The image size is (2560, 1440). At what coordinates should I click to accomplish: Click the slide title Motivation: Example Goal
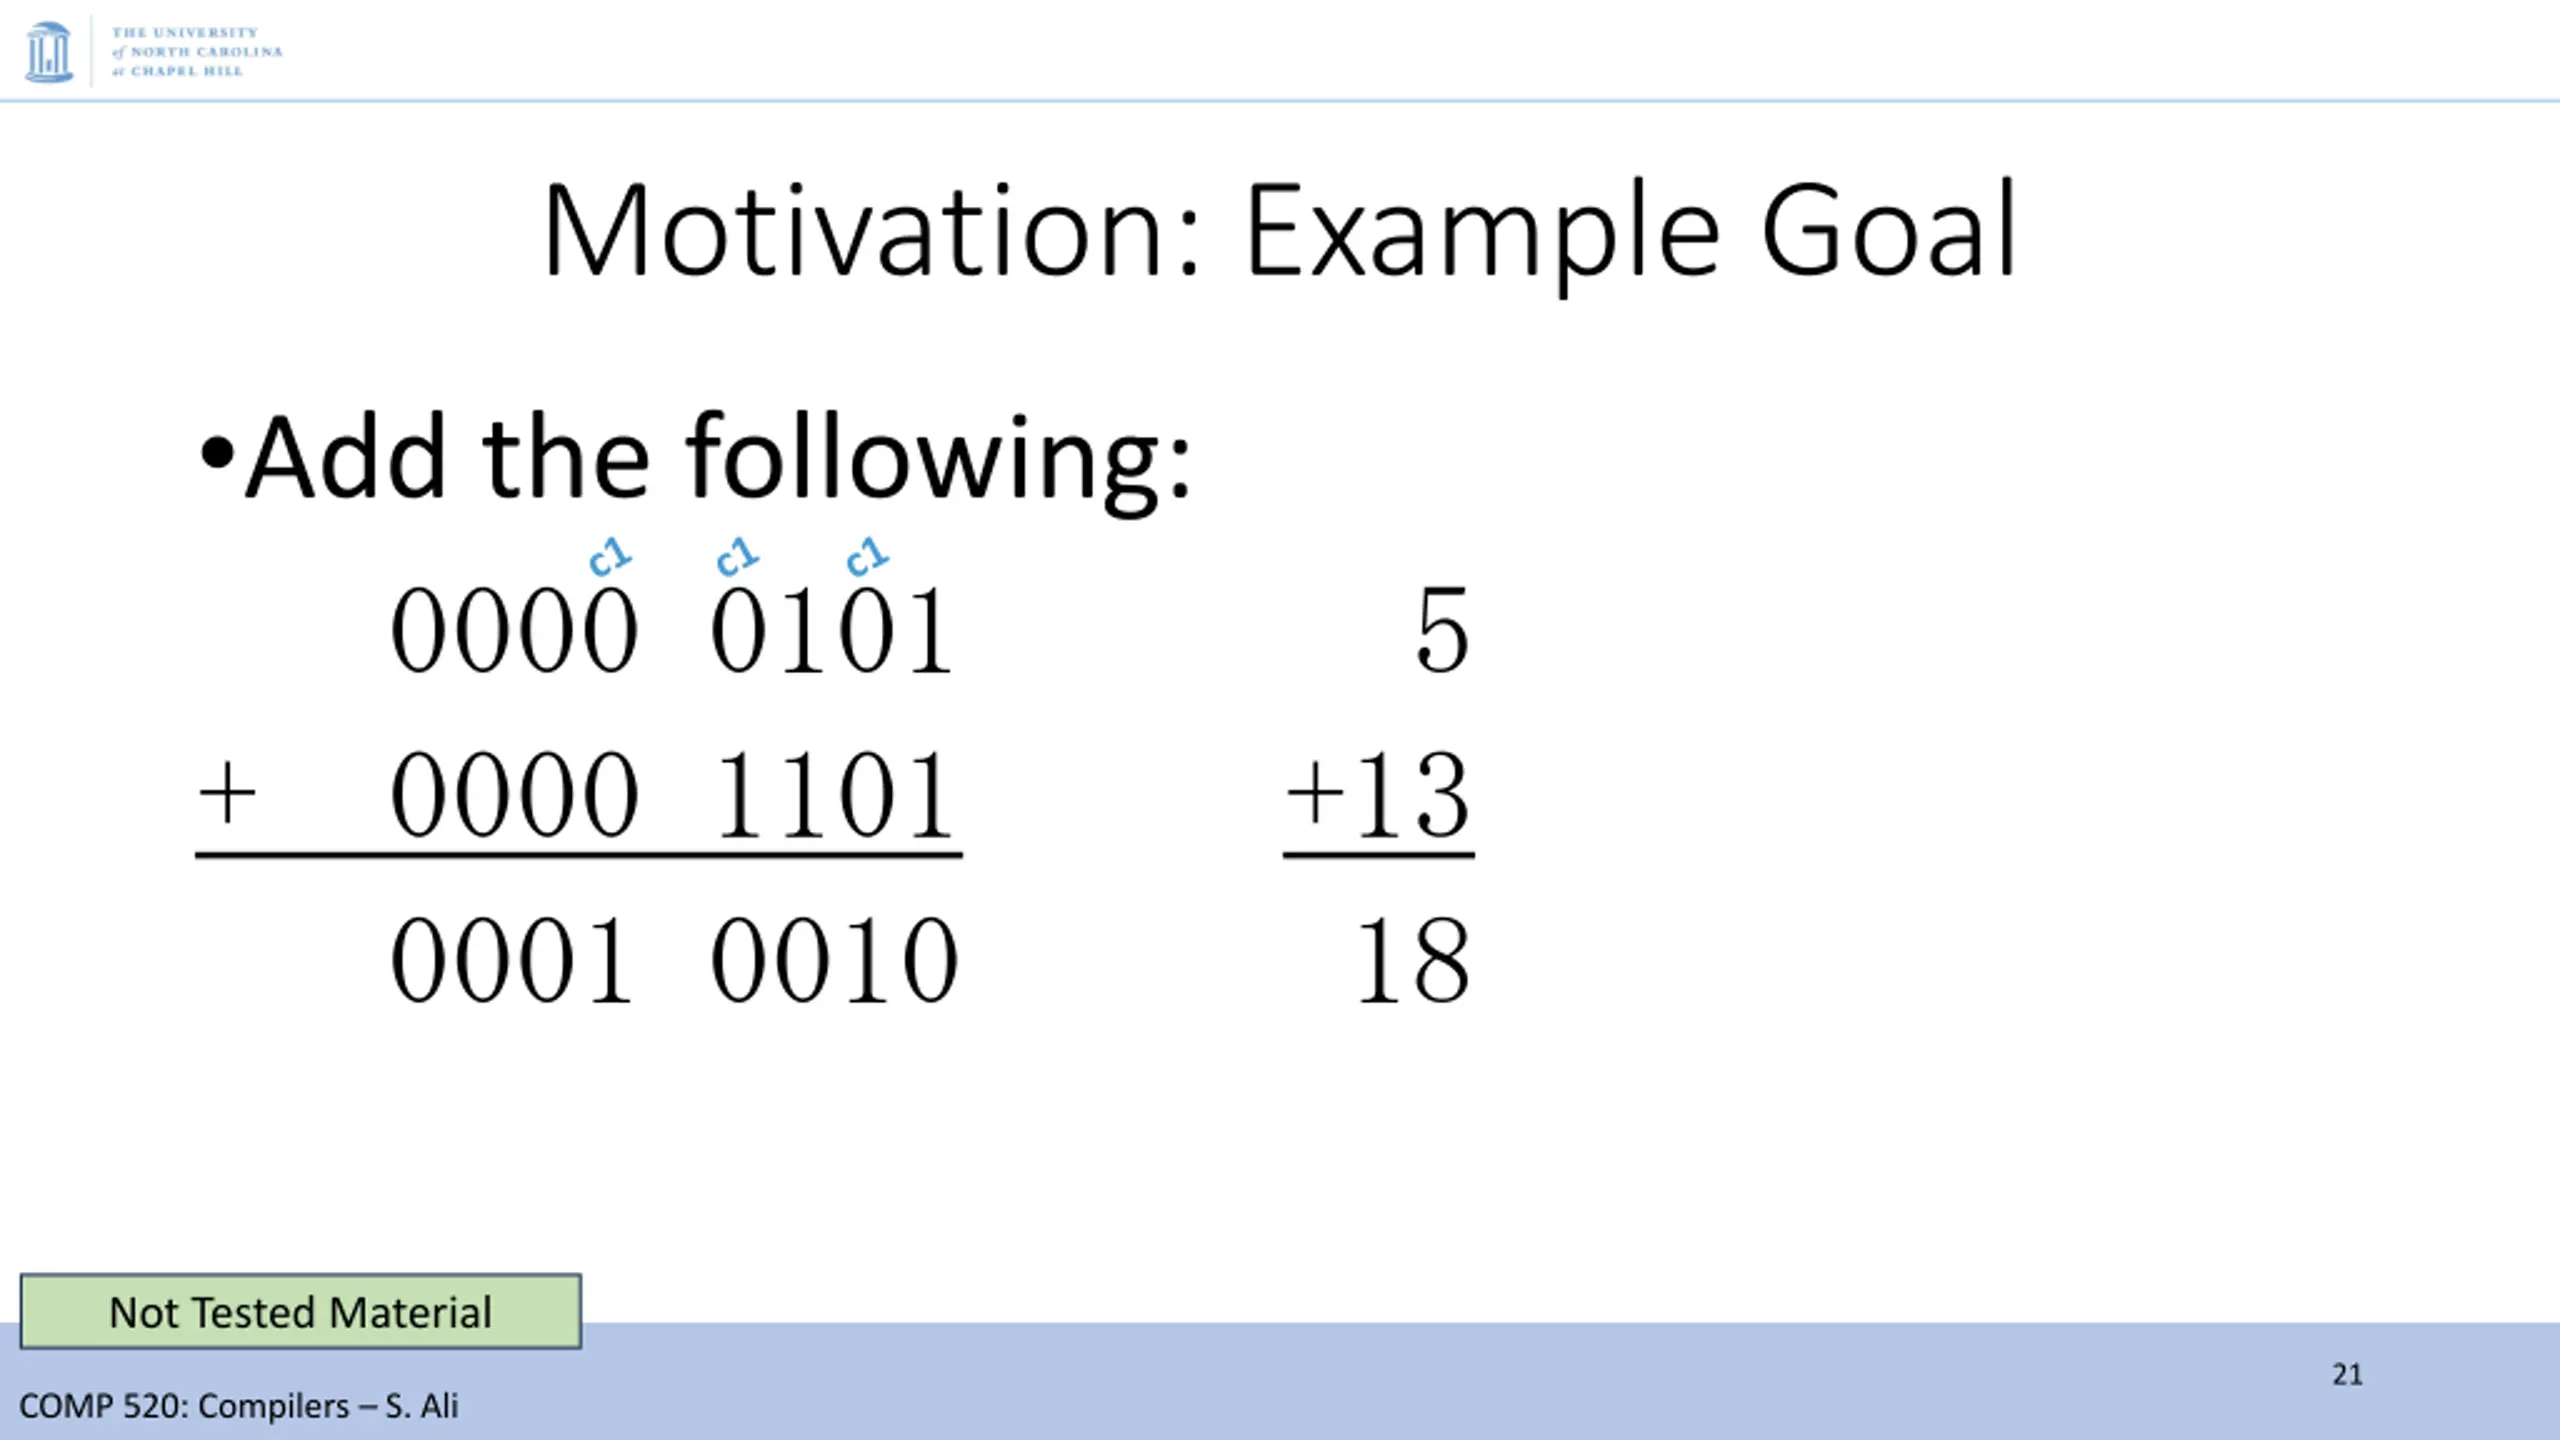point(1279,232)
